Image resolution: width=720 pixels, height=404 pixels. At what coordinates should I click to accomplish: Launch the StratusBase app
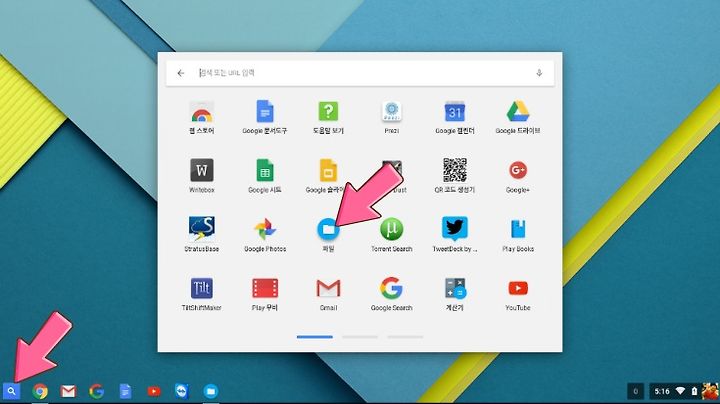coord(202,229)
